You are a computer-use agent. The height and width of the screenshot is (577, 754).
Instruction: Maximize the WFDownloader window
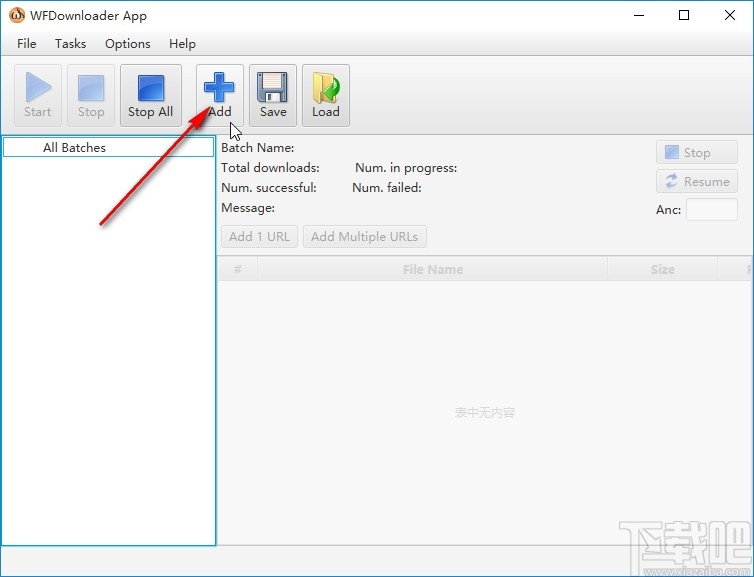tap(684, 15)
